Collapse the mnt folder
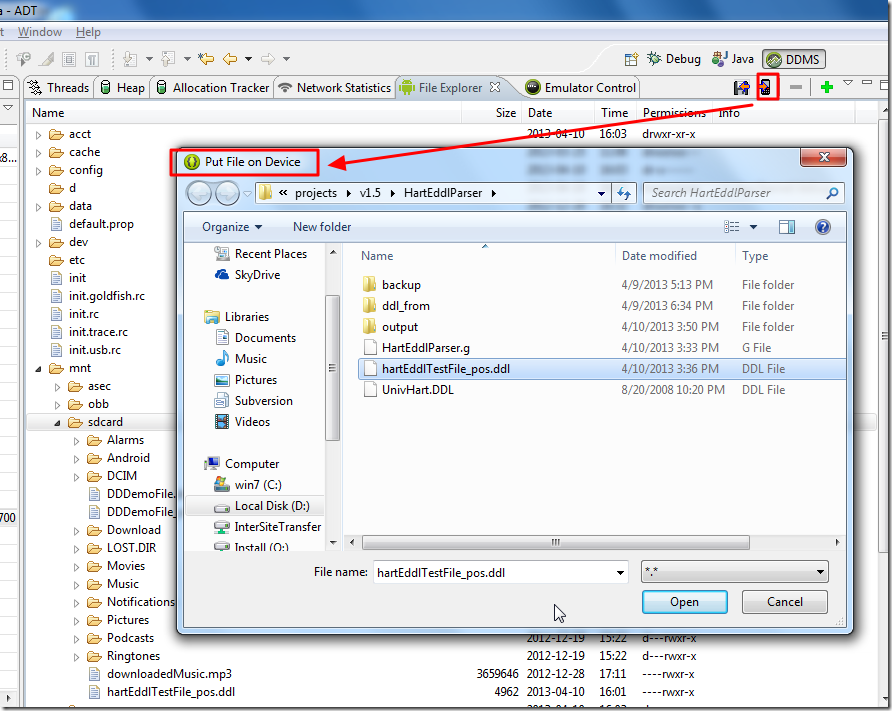892x711 pixels. pyautogui.click(x=38, y=369)
